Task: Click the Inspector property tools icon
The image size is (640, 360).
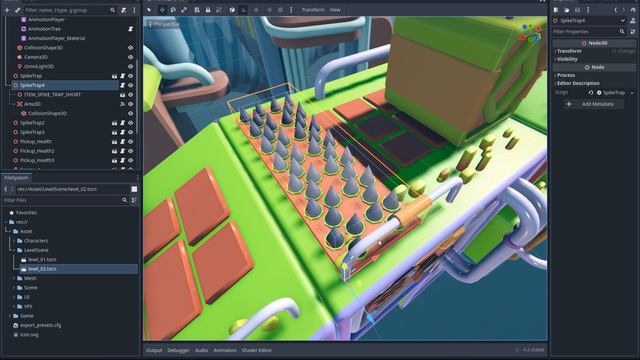Action: pos(633,31)
